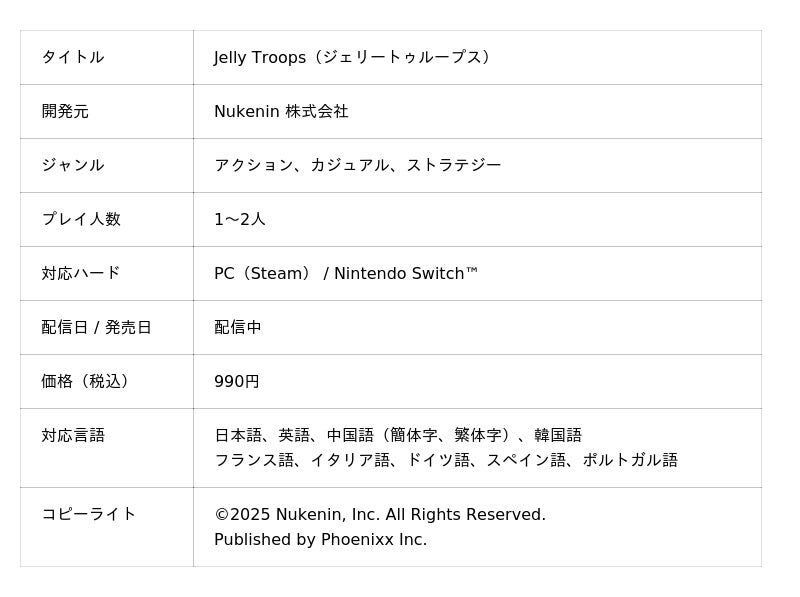Click the 配信日 / 発売日 label cell
The height and width of the screenshot is (597, 800).
[97, 327]
